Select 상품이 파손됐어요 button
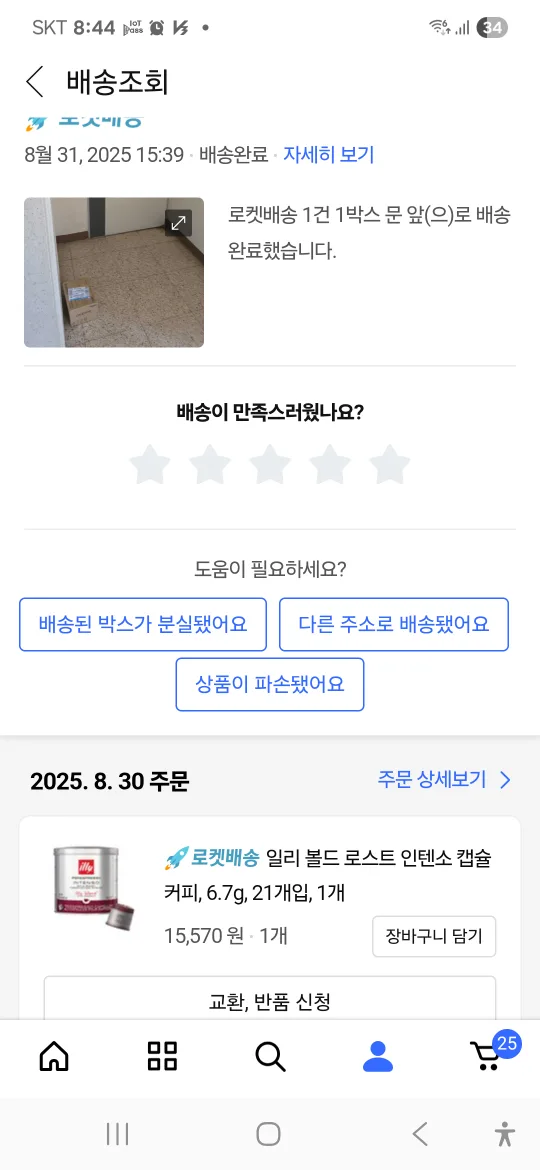Image resolution: width=540 pixels, height=1170 pixels. [270, 684]
